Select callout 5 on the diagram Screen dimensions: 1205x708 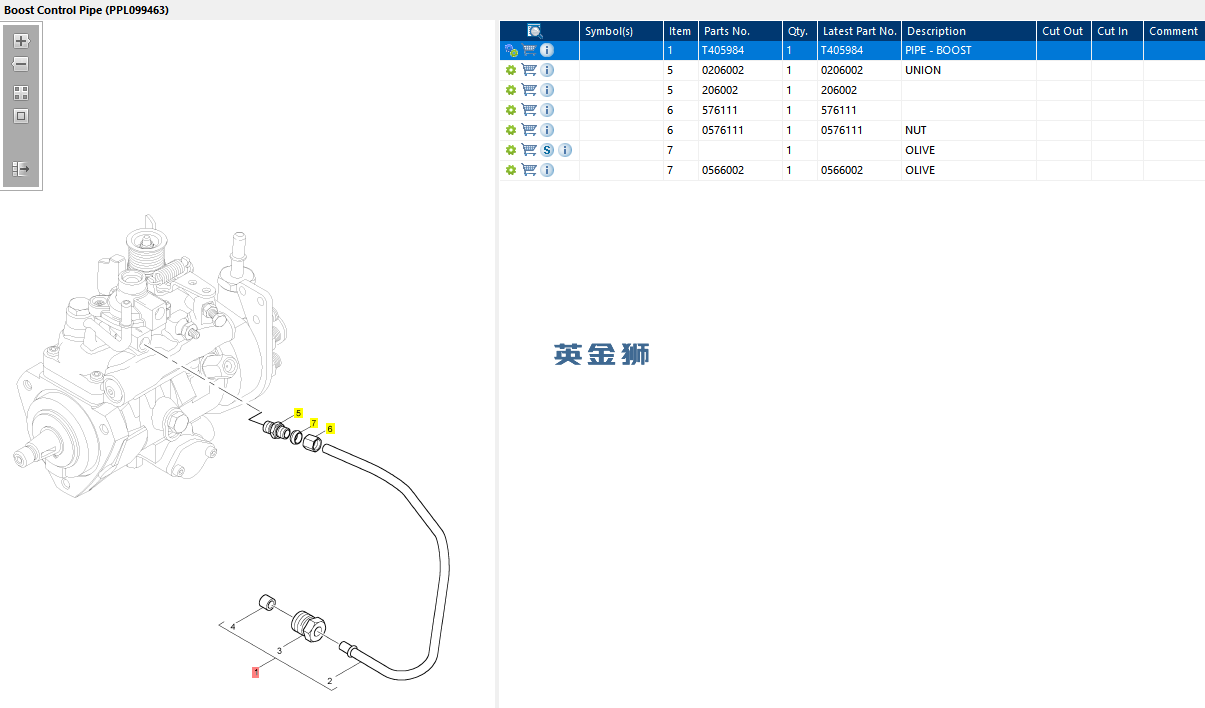(x=298, y=413)
